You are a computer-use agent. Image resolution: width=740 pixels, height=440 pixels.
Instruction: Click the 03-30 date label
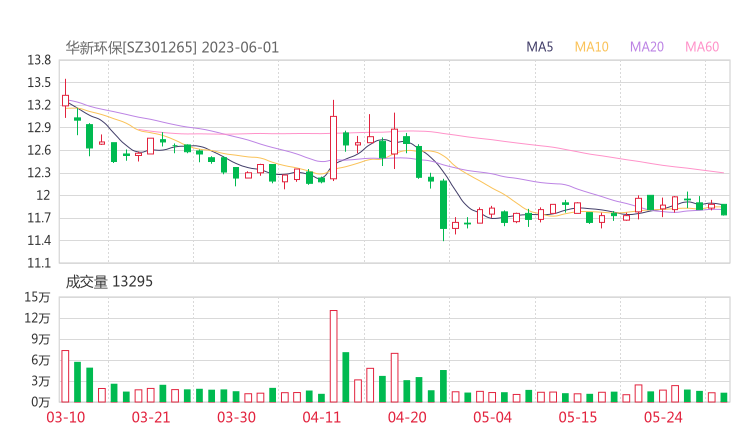click(x=236, y=417)
